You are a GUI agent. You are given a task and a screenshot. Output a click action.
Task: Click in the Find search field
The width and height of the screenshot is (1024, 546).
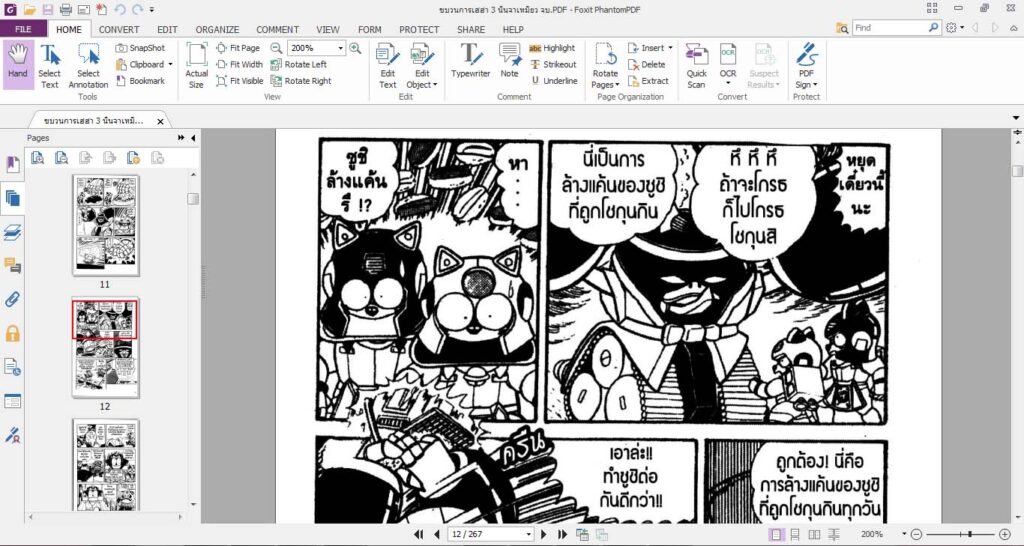[889, 28]
